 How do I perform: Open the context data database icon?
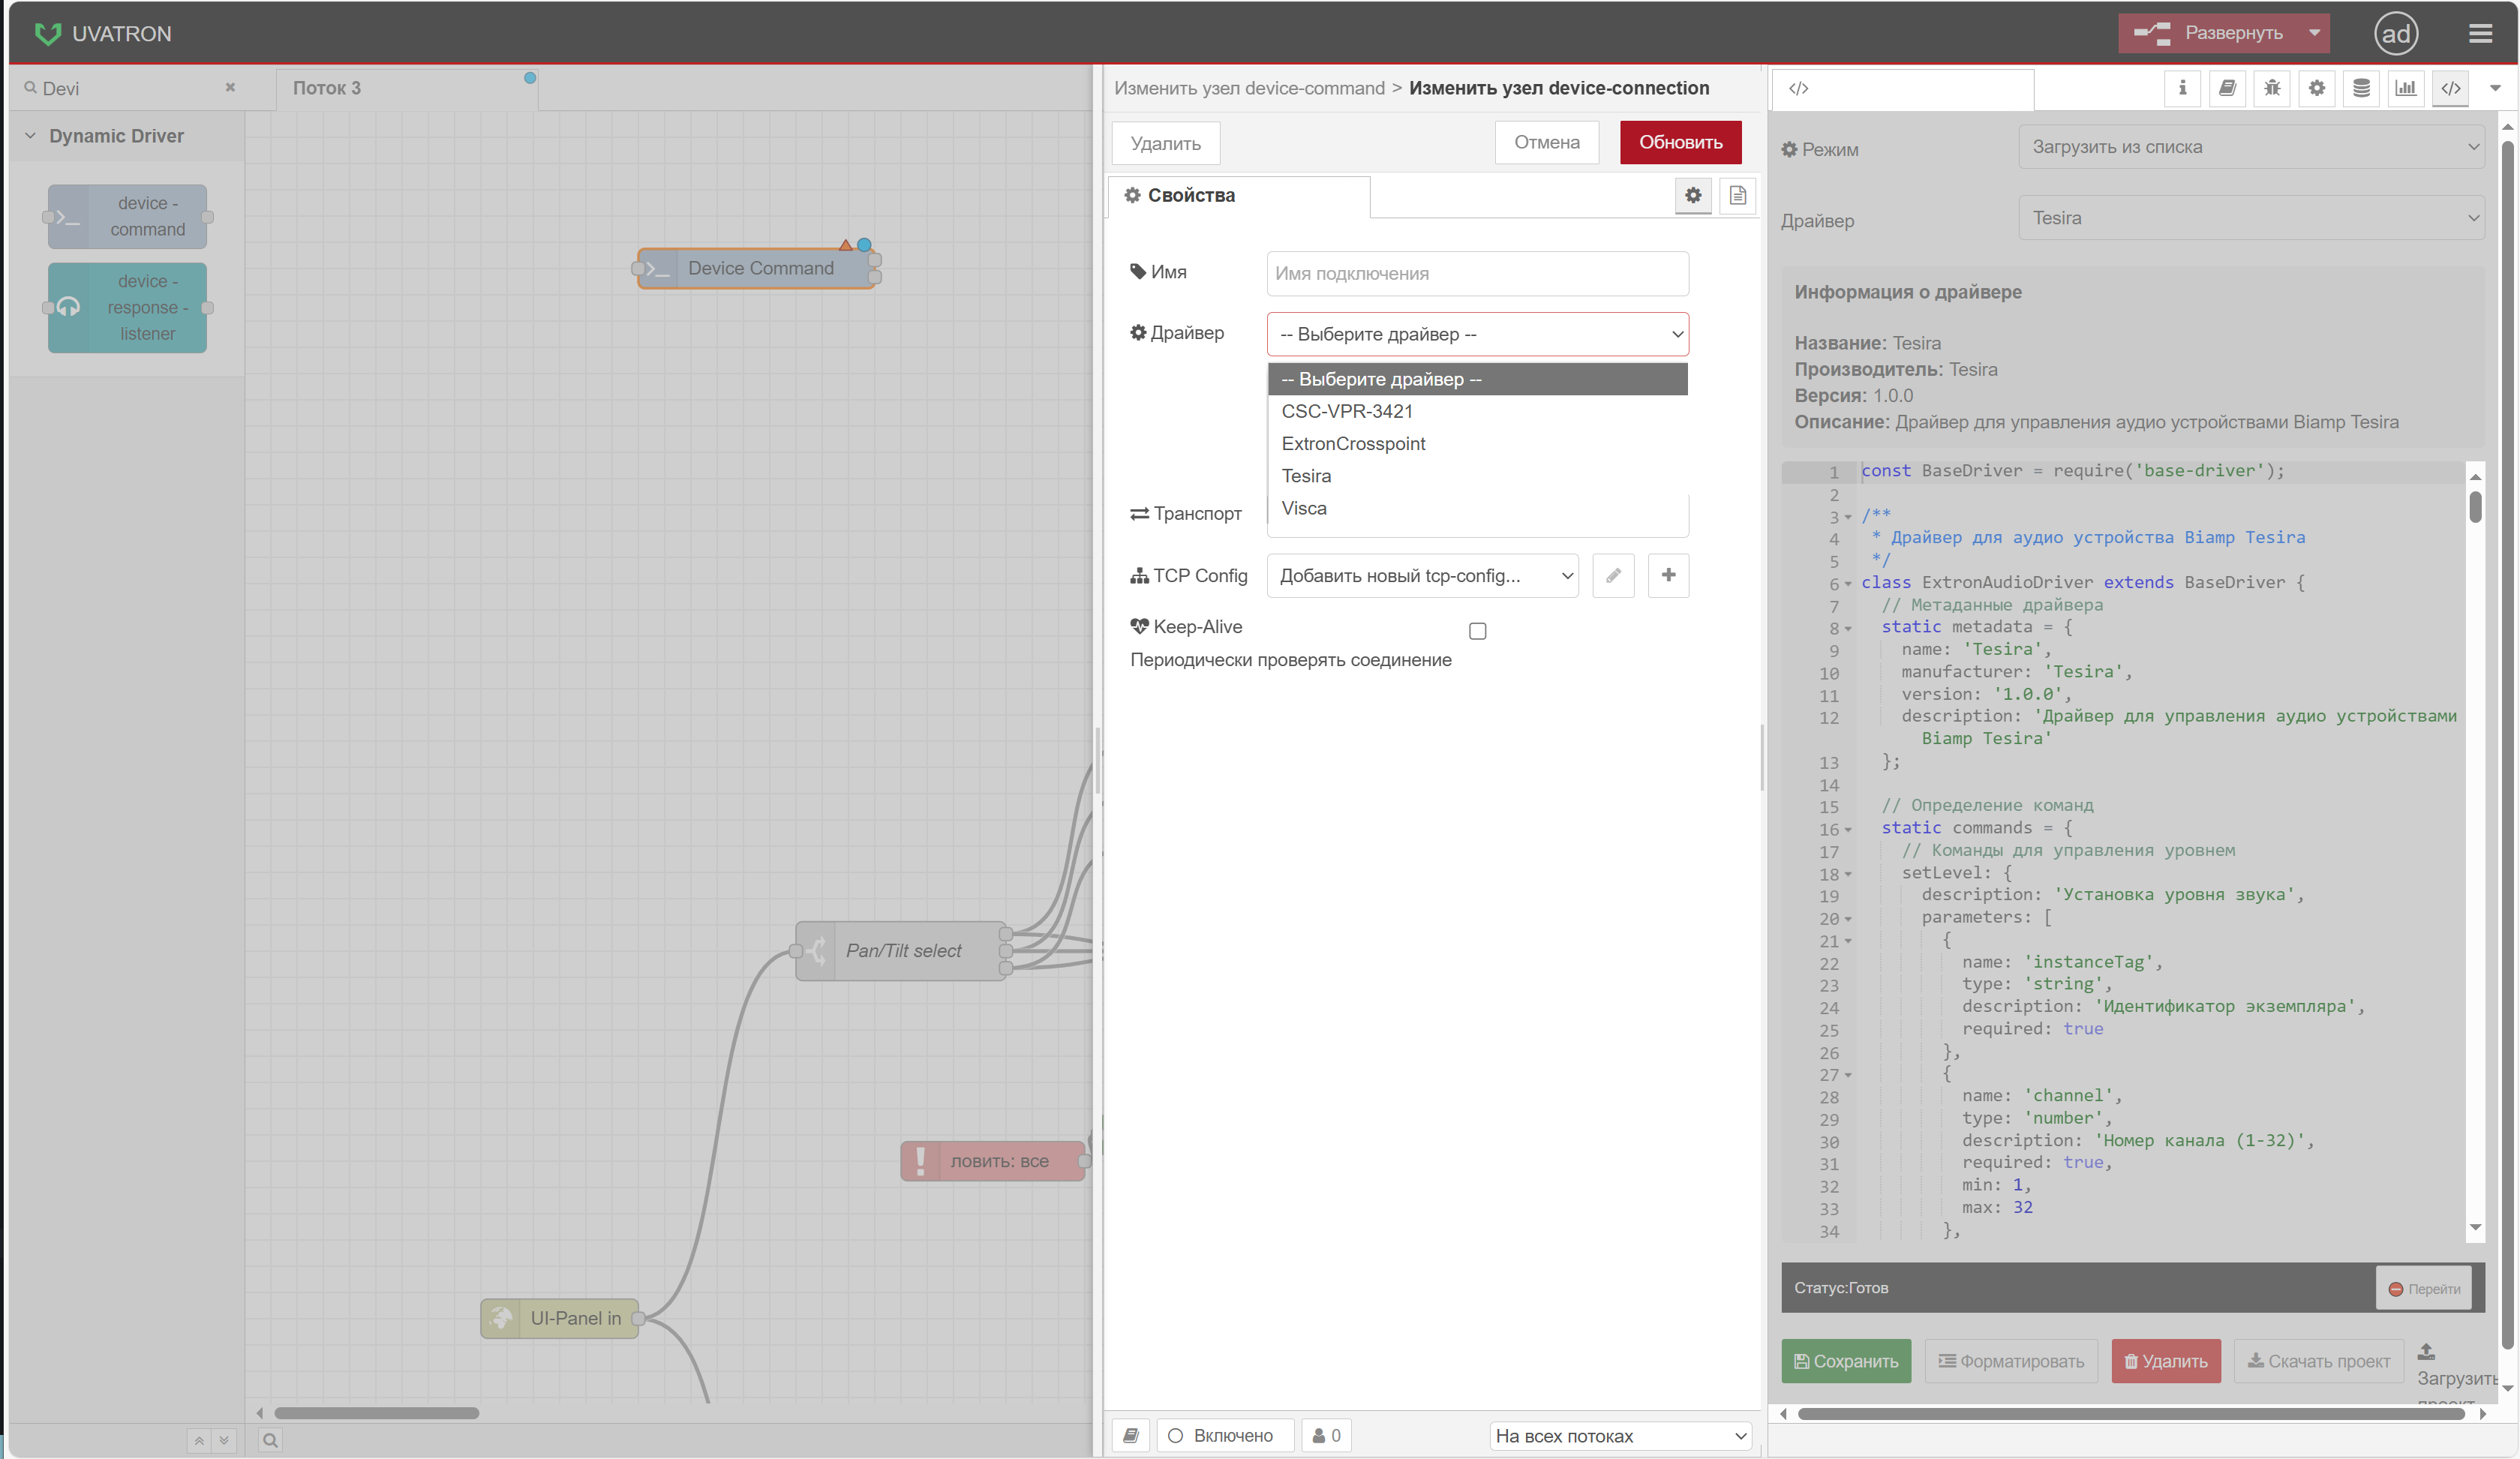pyautogui.click(x=2361, y=88)
